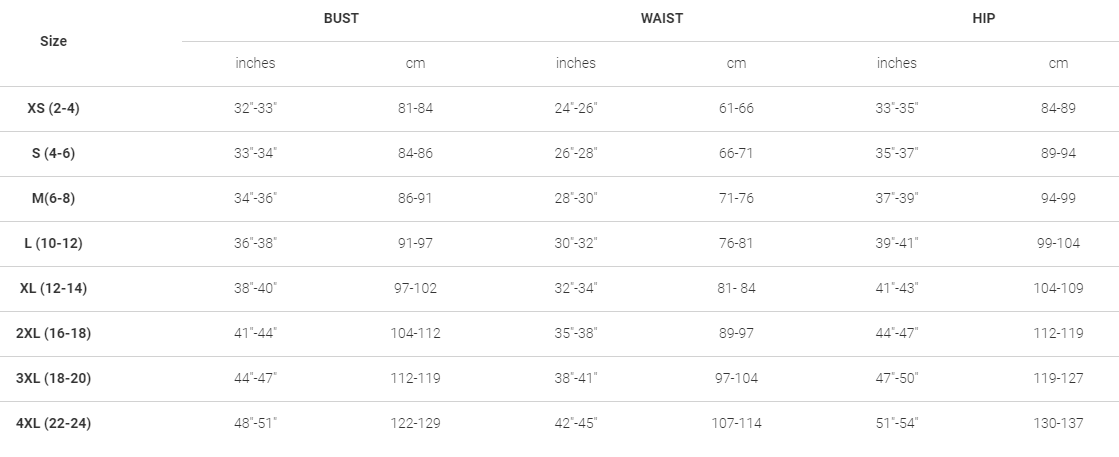1119x457 pixels.
Task: Click the cm subheader under HIP
Action: [1058, 63]
